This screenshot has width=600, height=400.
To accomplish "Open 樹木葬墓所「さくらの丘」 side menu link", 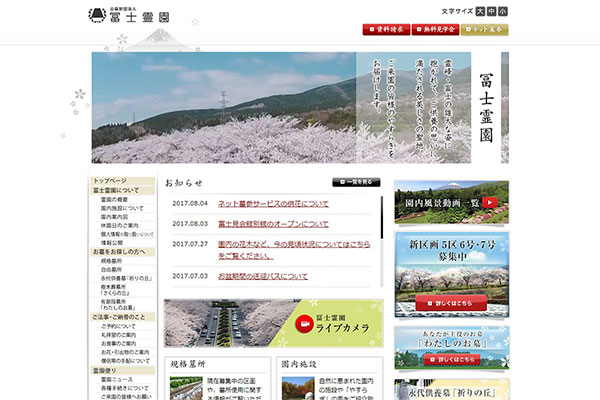I will [x=115, y=290].
